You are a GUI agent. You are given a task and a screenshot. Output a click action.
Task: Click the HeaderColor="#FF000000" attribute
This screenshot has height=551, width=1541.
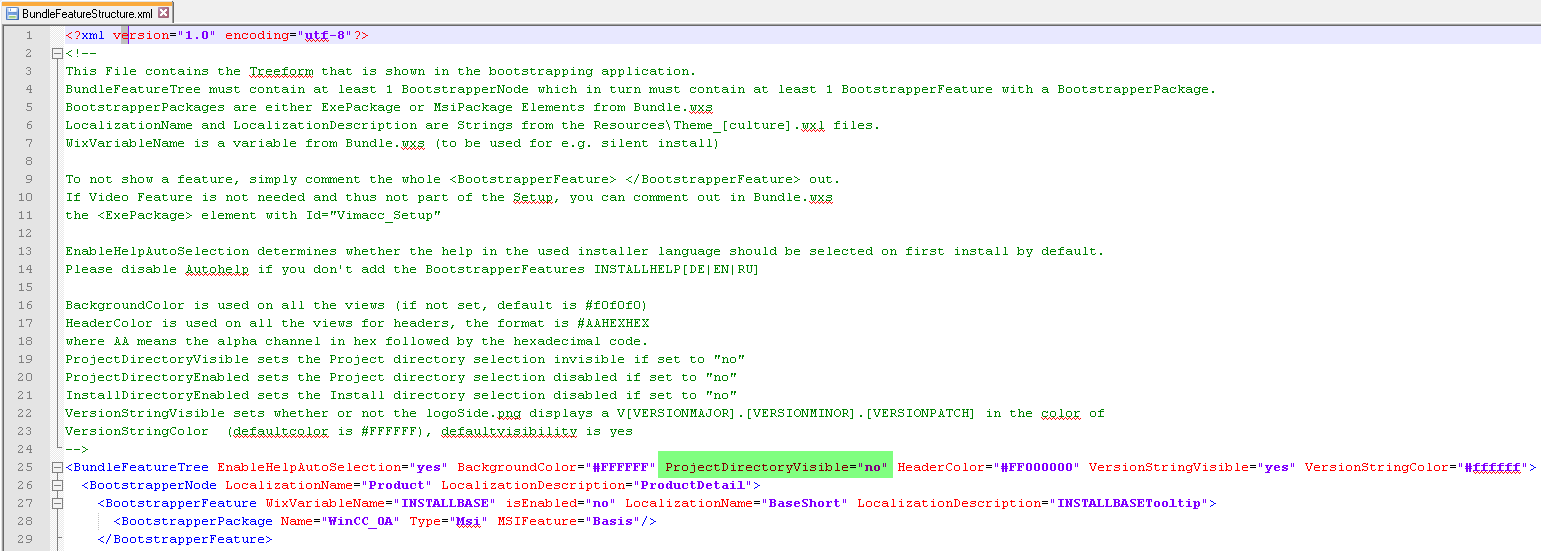coord(989,467)
